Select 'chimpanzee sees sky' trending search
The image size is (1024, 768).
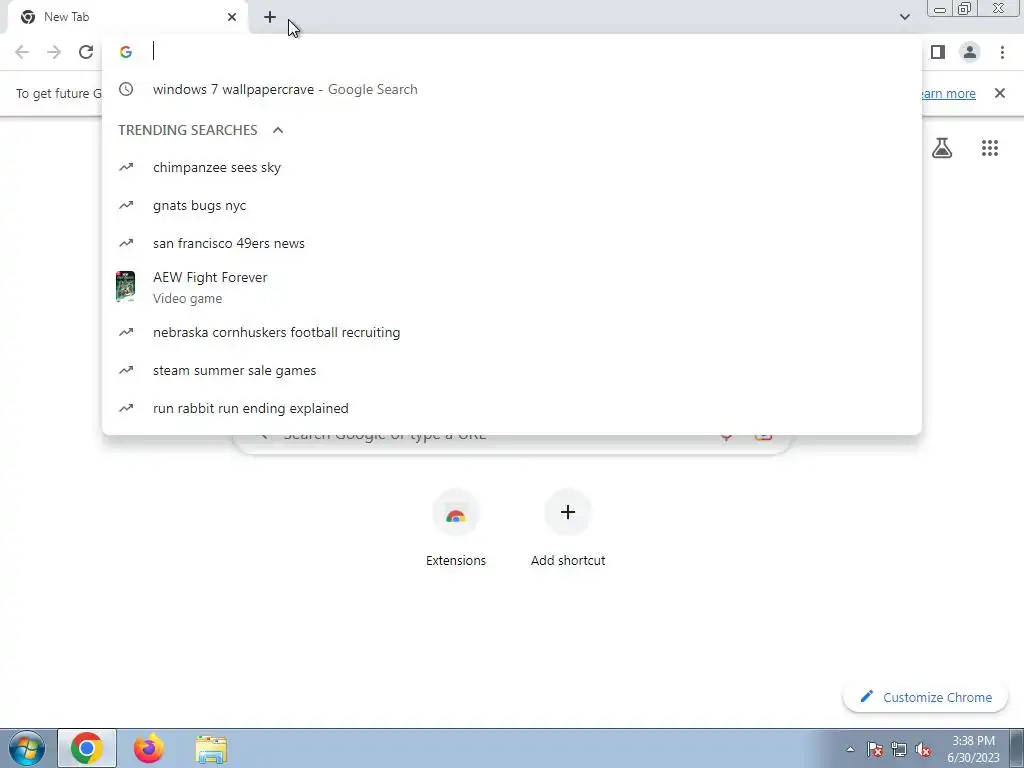[512, 168]
